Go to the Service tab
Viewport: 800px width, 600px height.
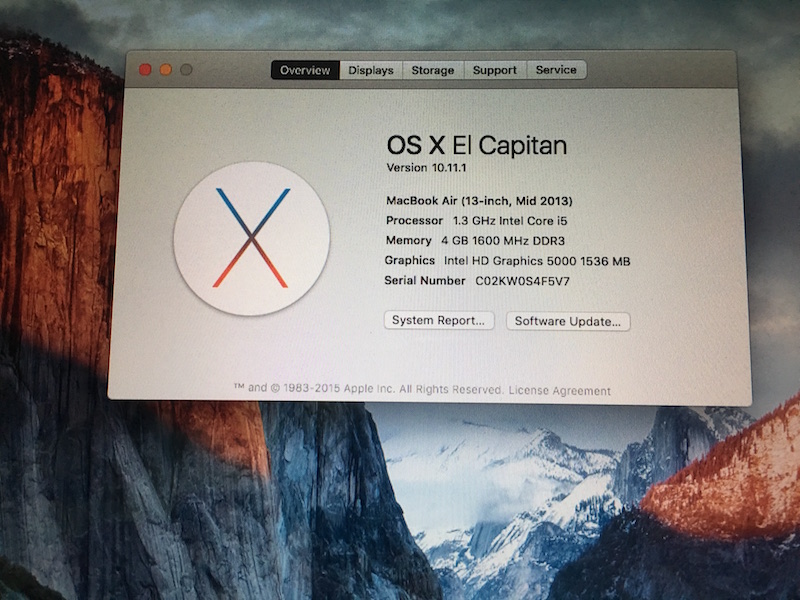pyautogui.click(x=556, y=70)
